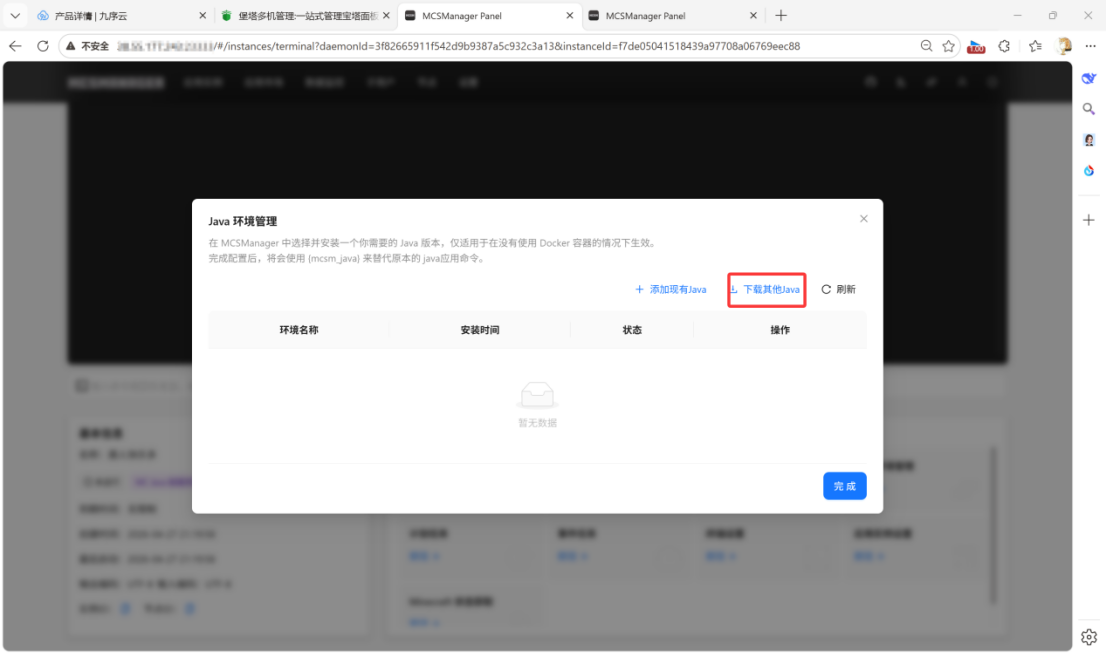Open the sidebar blue-red circular app icon
Screen dimensions: 1106x655
1089,171
